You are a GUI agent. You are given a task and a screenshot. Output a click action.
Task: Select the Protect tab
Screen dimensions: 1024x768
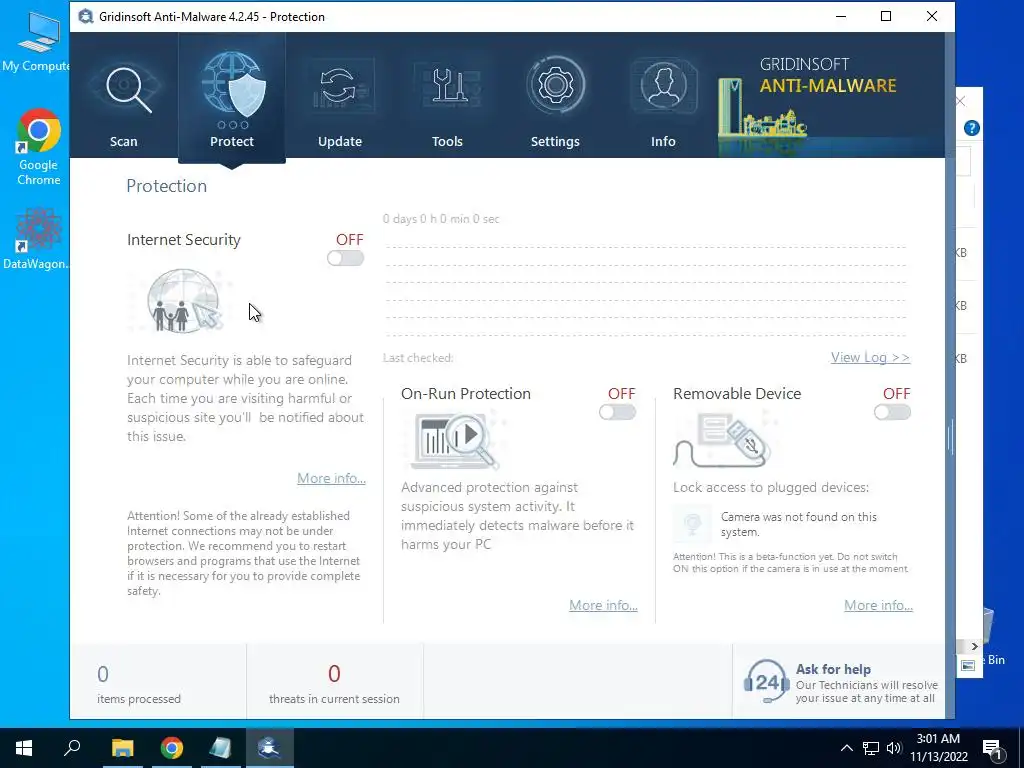click(232, 98)
